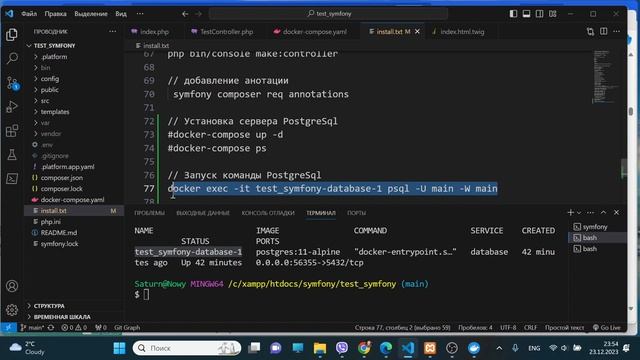Screen dimensions: 640x360
Task: Open the customize layout icon
Action: coord(553,14)
